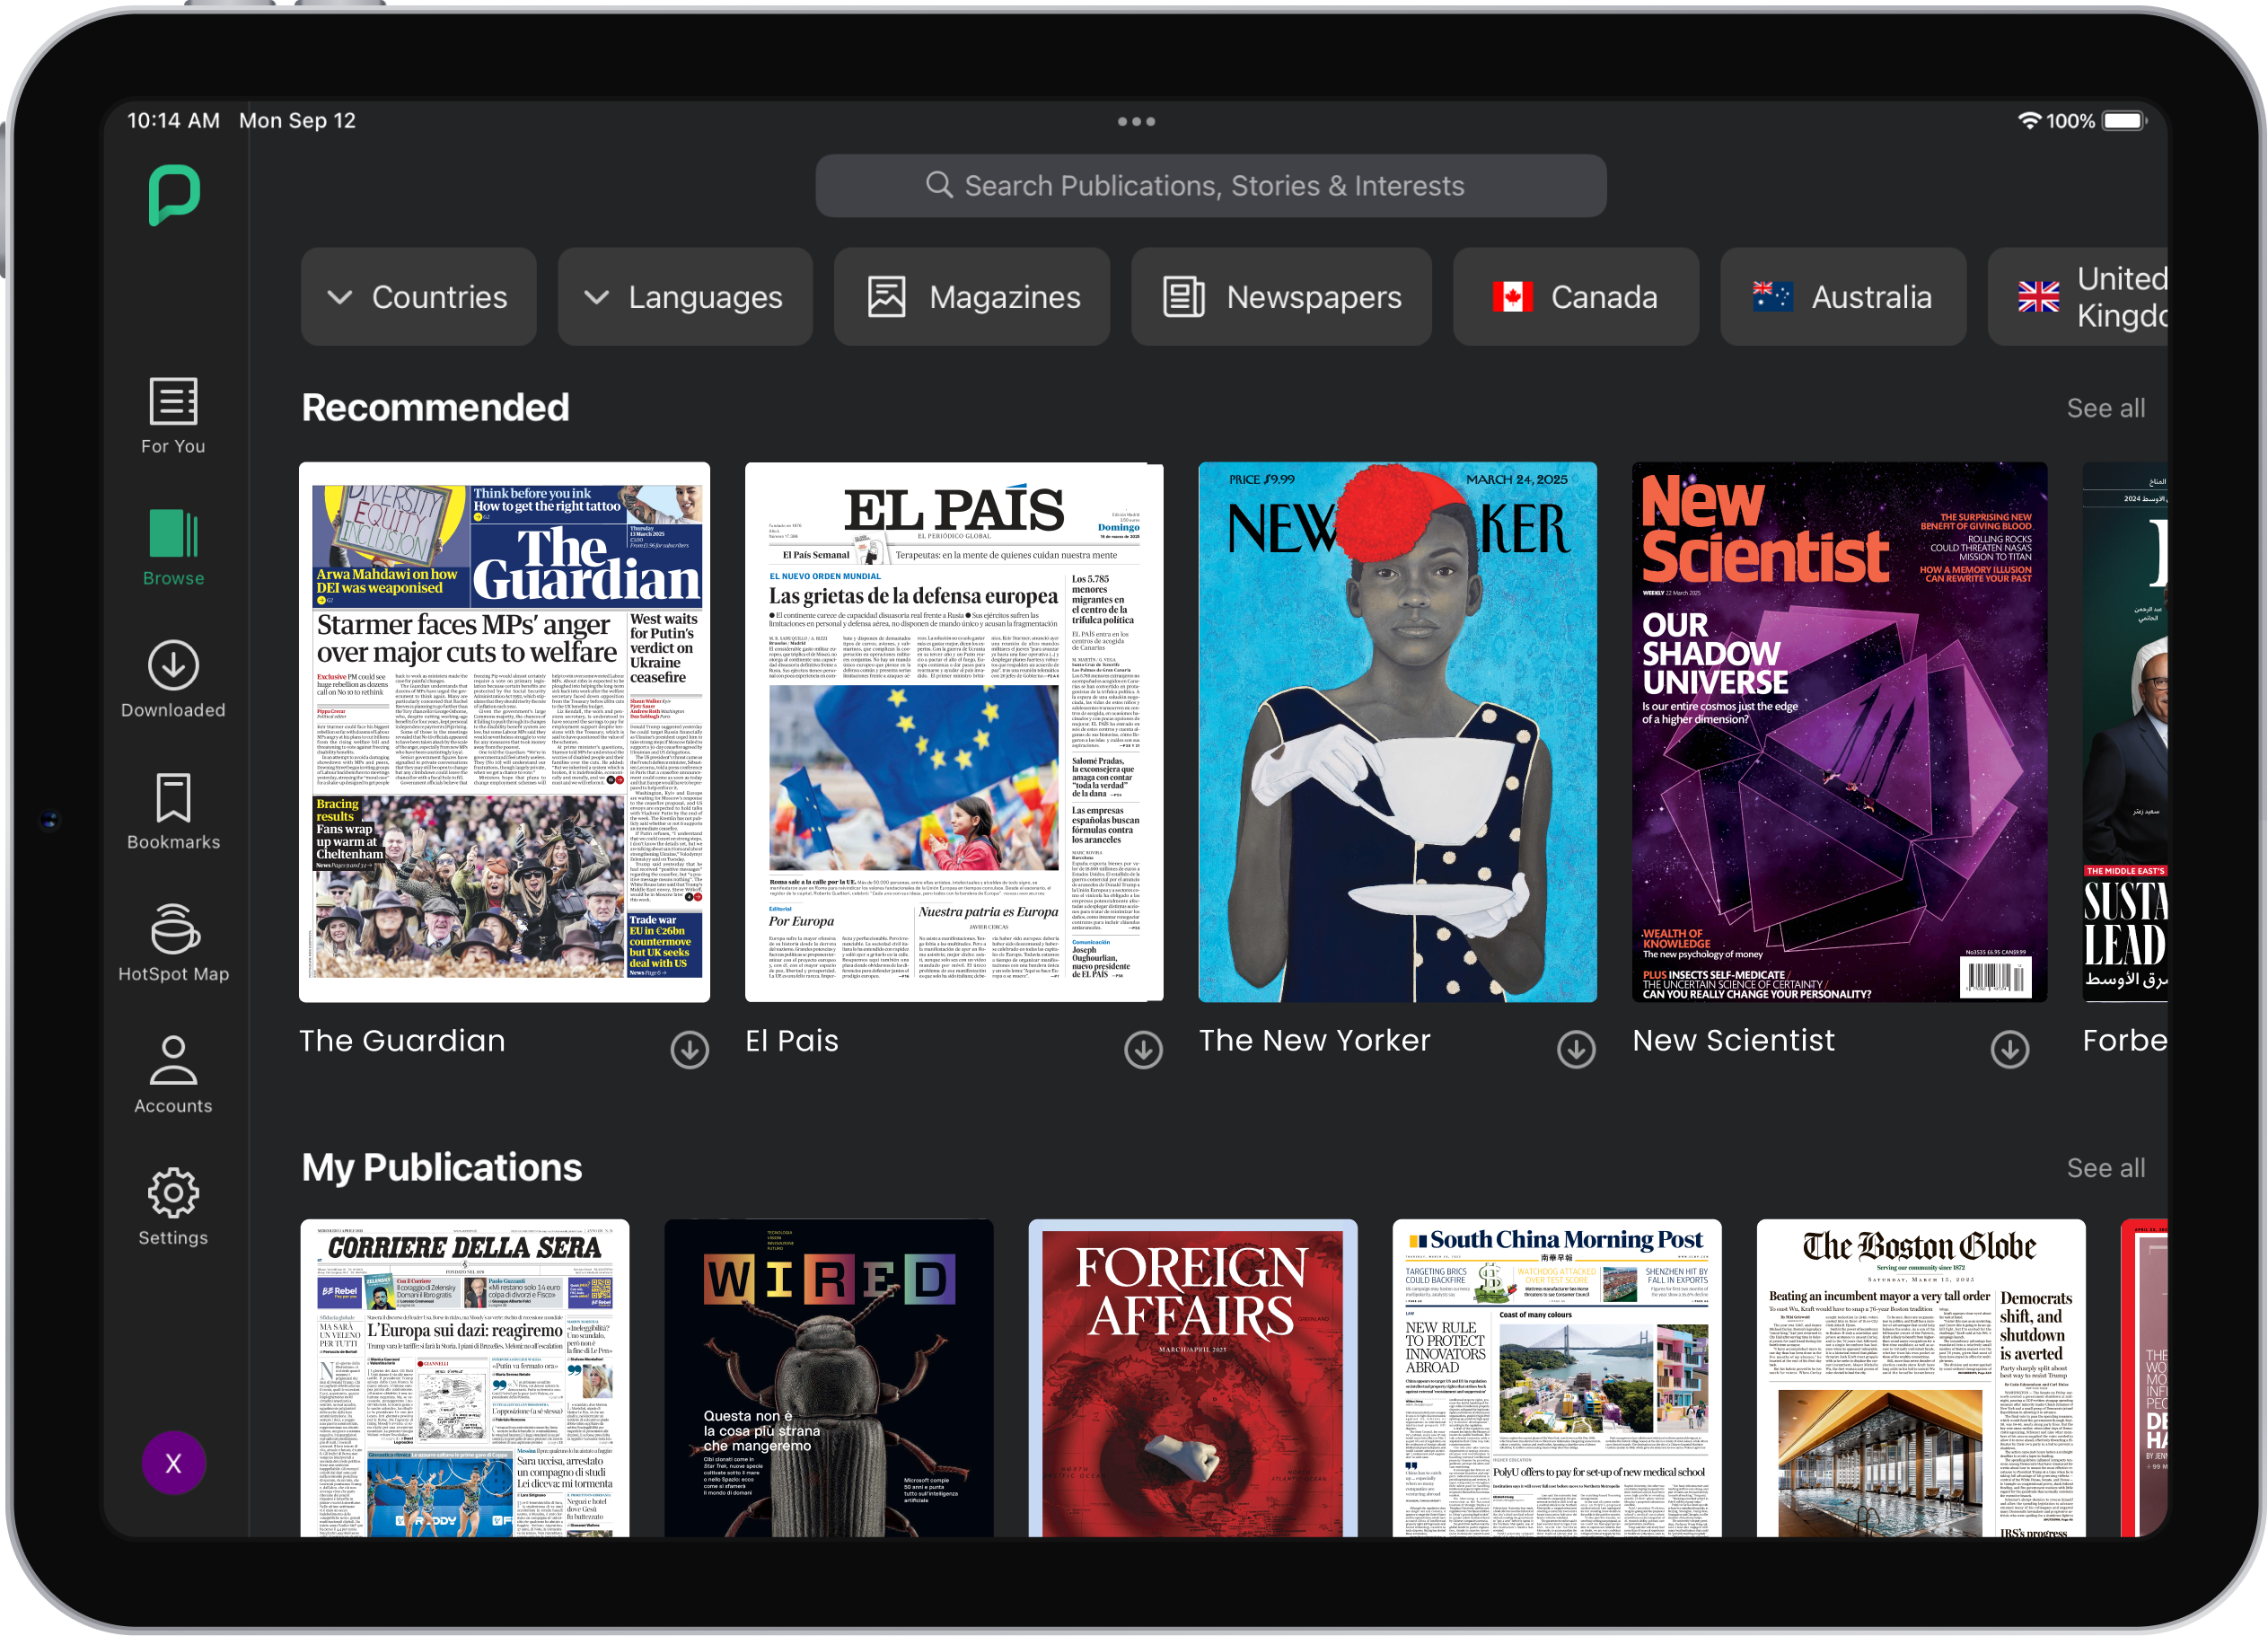Download The Guardian issue
Screen dimensions: 2268x1636
[x=689, y=1049]
